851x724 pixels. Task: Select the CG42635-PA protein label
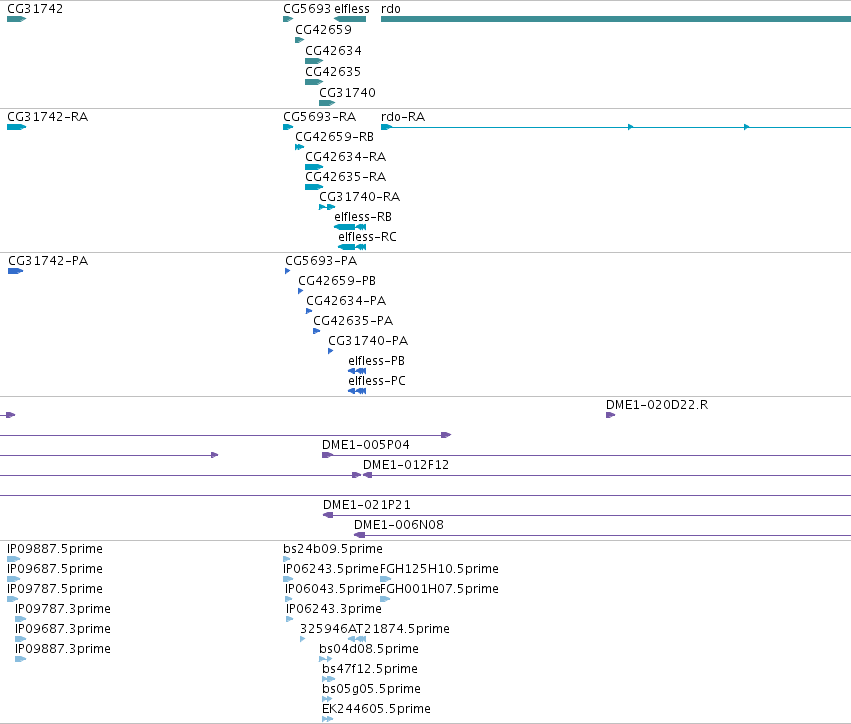[x=353, y=321]
